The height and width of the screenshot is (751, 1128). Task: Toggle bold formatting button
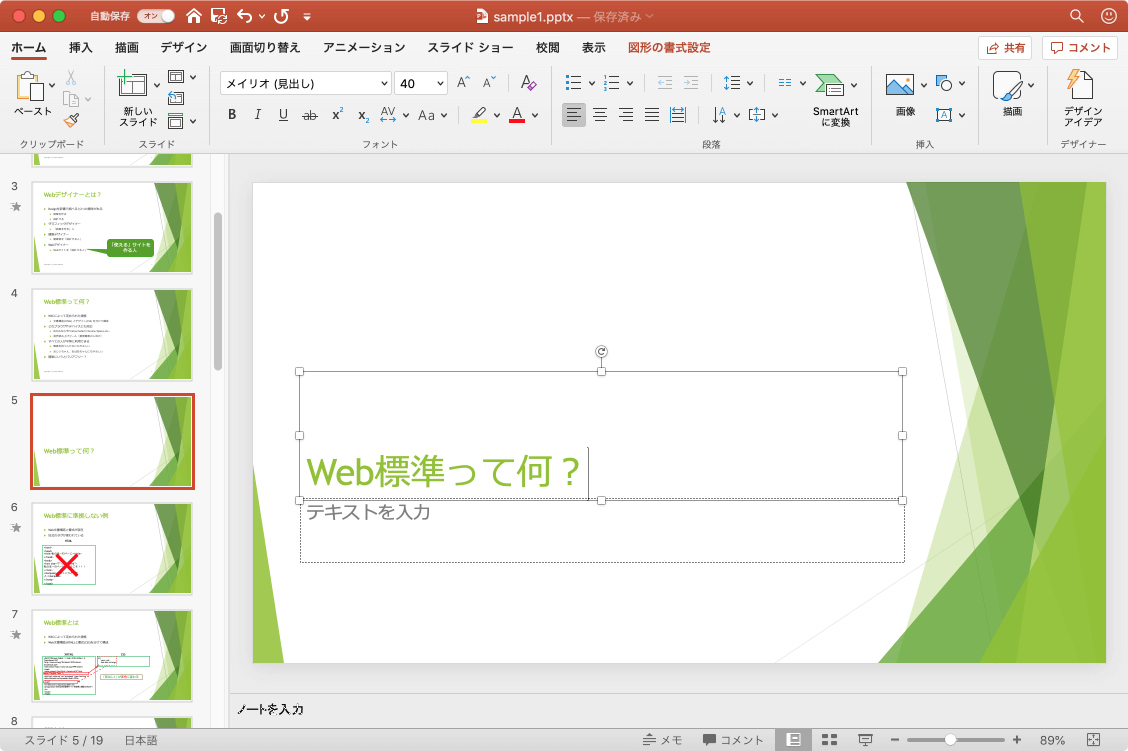click(232, 114)
